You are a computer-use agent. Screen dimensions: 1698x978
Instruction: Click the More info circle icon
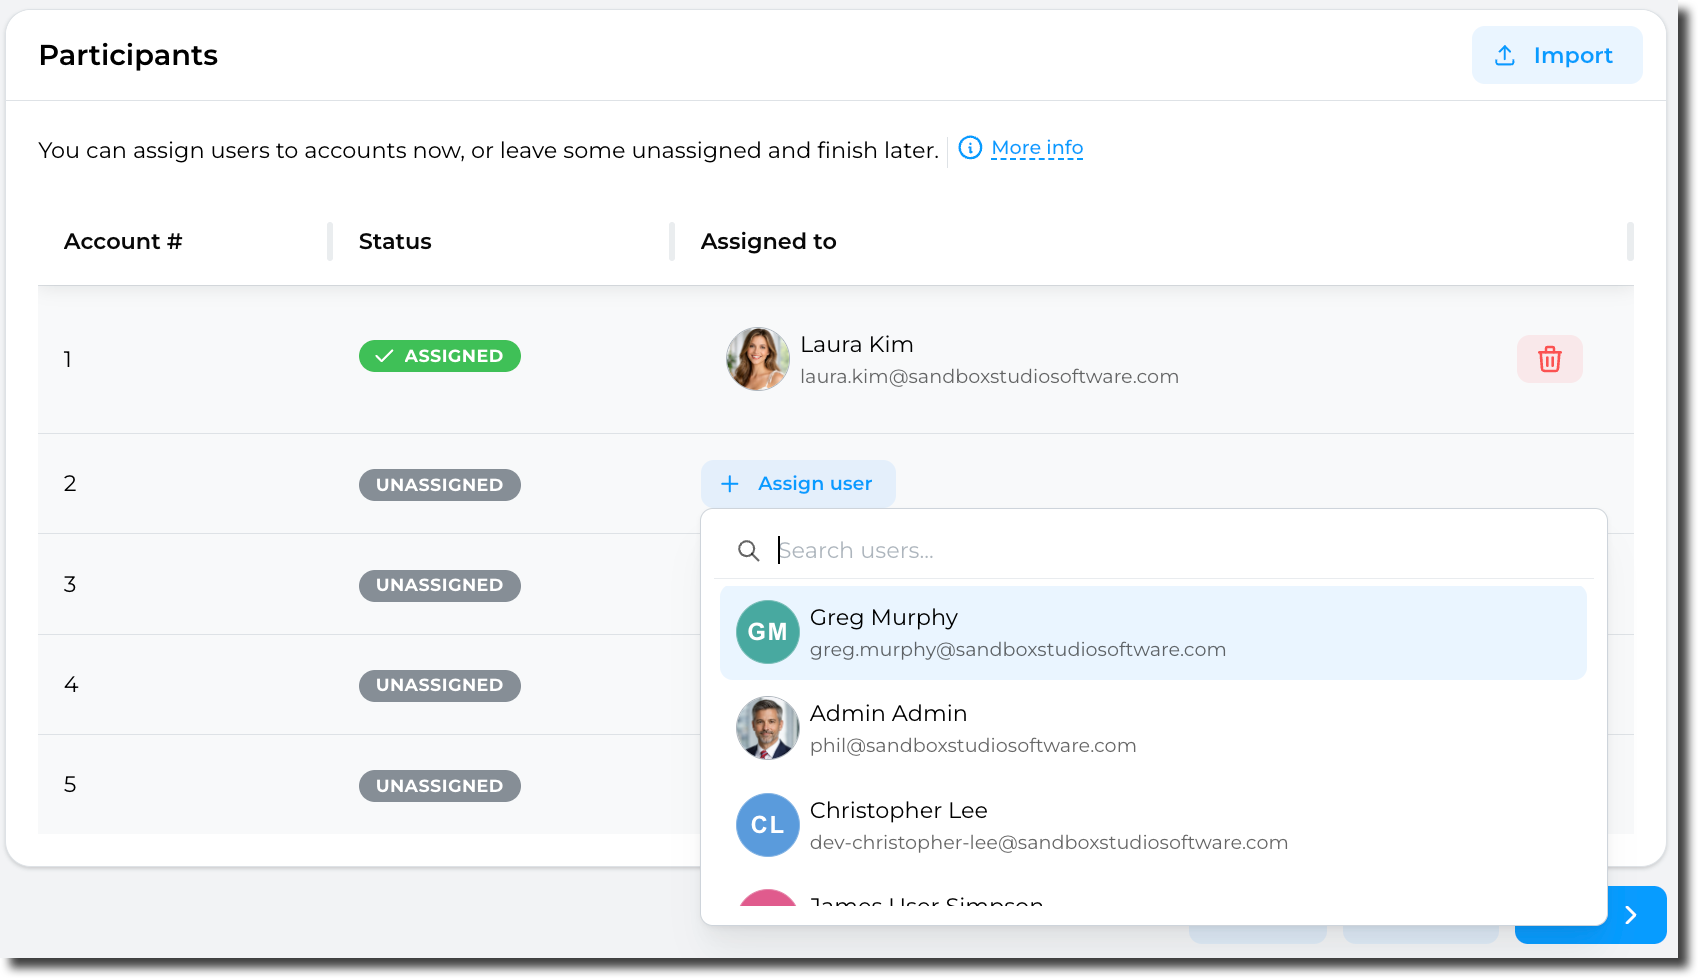970,148
